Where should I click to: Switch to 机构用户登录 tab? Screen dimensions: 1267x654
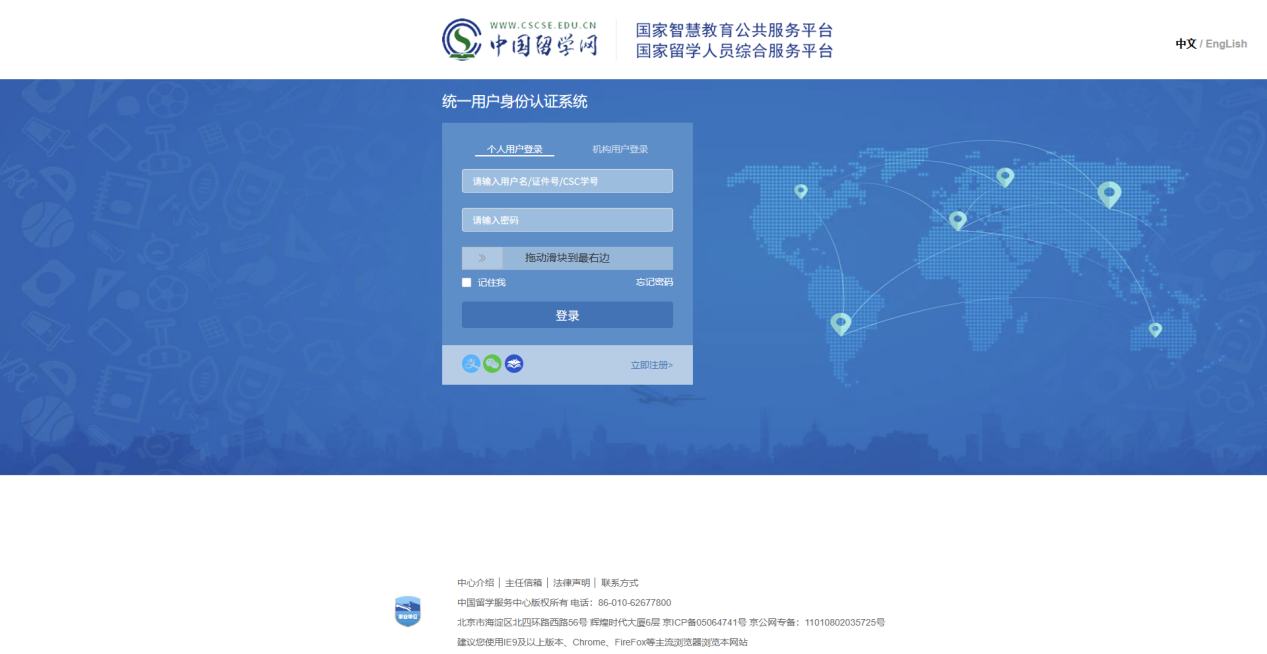[620, 149]
